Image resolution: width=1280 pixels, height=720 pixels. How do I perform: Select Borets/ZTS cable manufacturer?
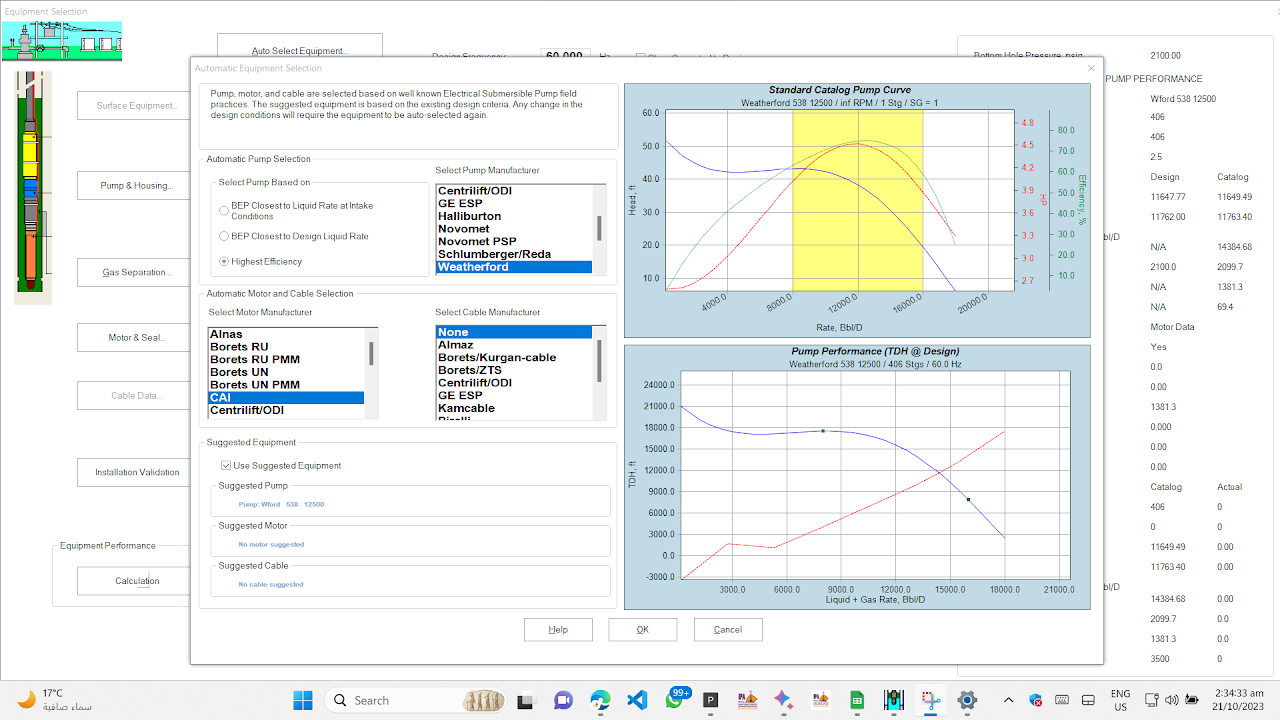pyautogui.click(x=514, y=370)
